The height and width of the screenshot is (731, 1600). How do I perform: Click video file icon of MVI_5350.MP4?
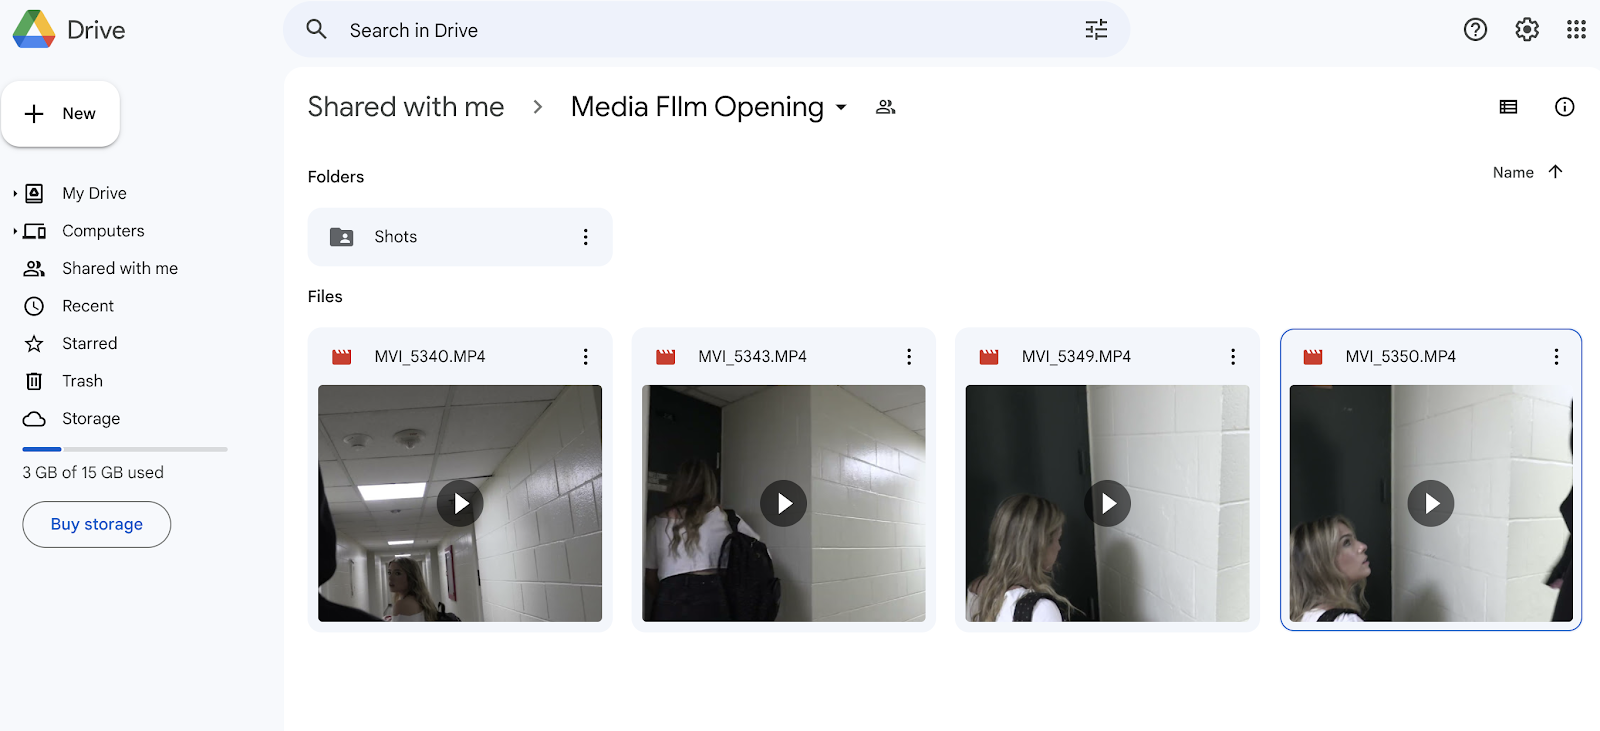click(x=1313, y=357)
